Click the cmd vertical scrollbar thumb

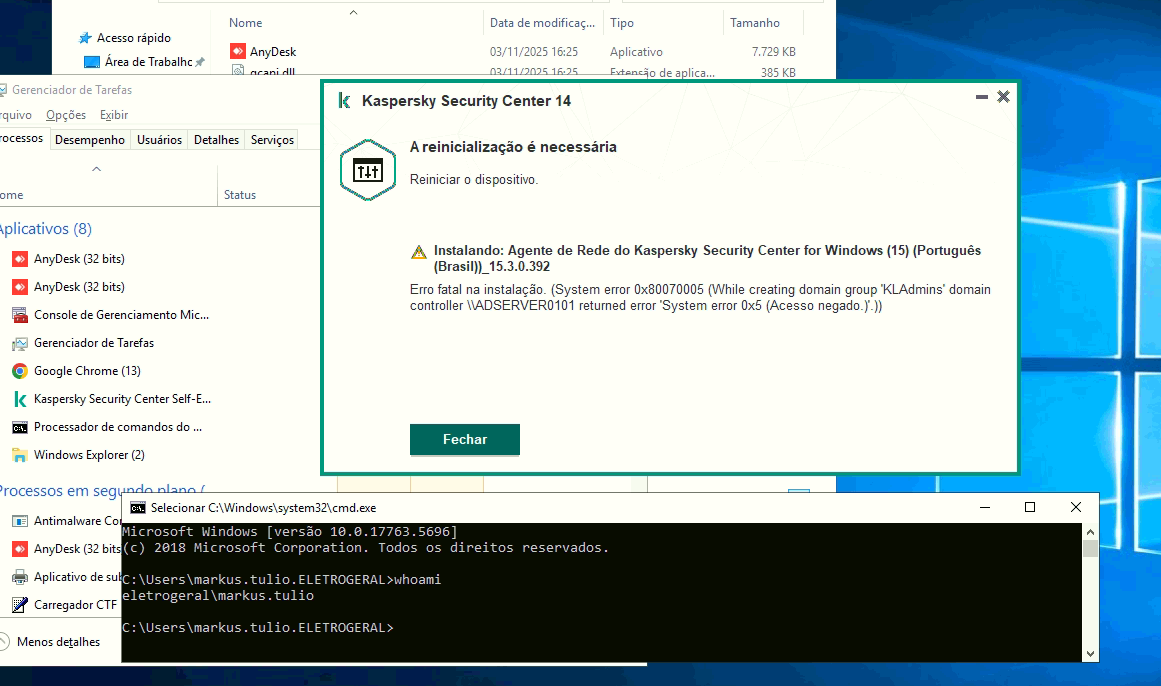click(1090, 548)
